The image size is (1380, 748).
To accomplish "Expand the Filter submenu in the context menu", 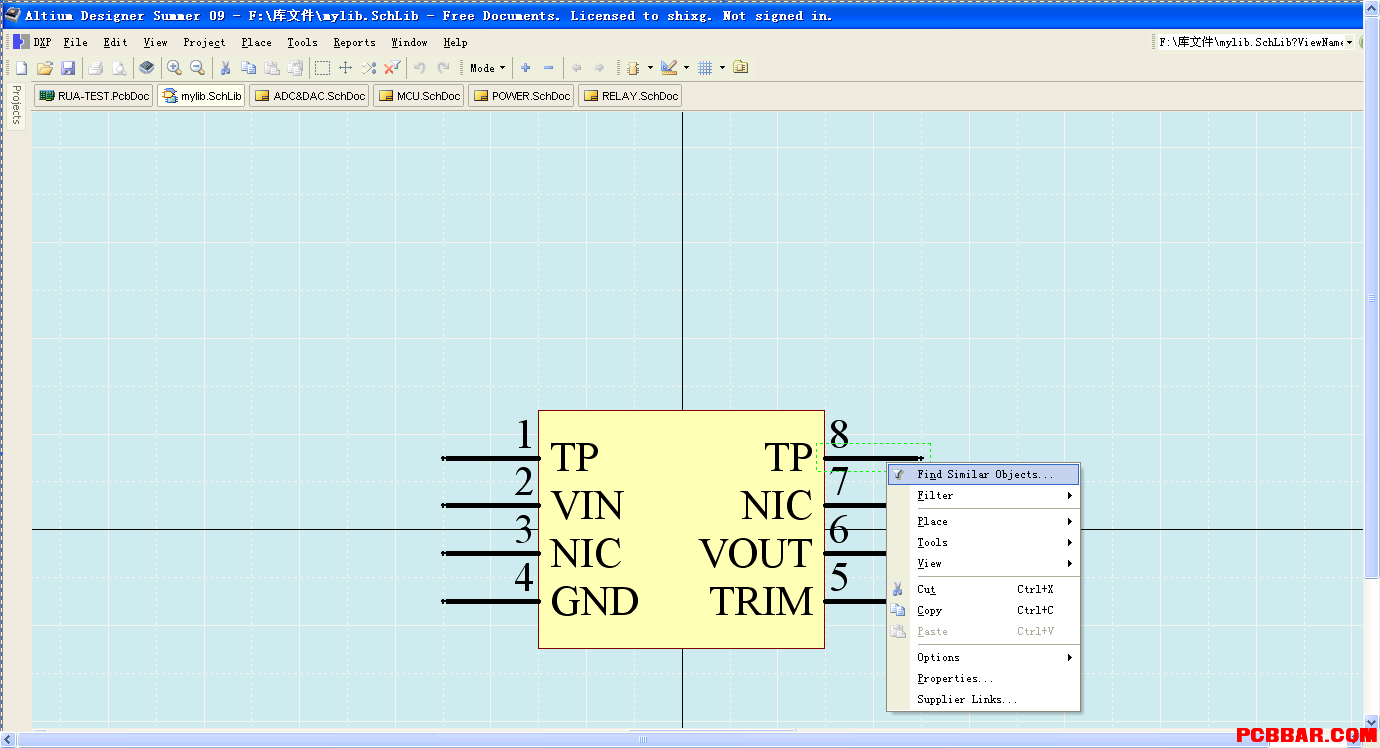I will [x=984, y=496].
